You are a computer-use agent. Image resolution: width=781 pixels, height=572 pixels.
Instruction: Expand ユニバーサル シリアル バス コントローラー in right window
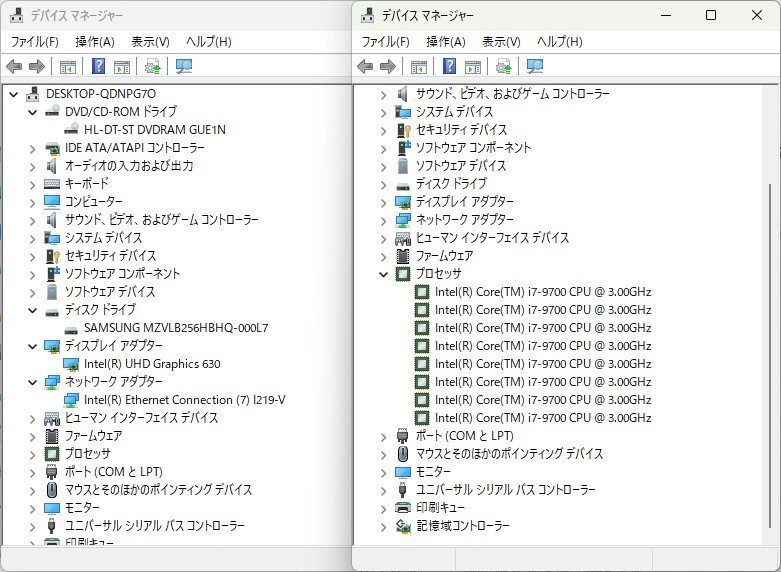383,491
